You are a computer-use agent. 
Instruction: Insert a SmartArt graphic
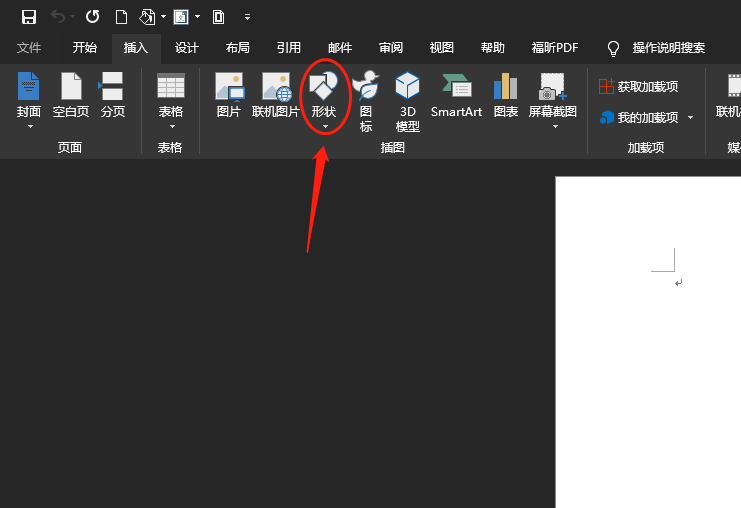456,95
